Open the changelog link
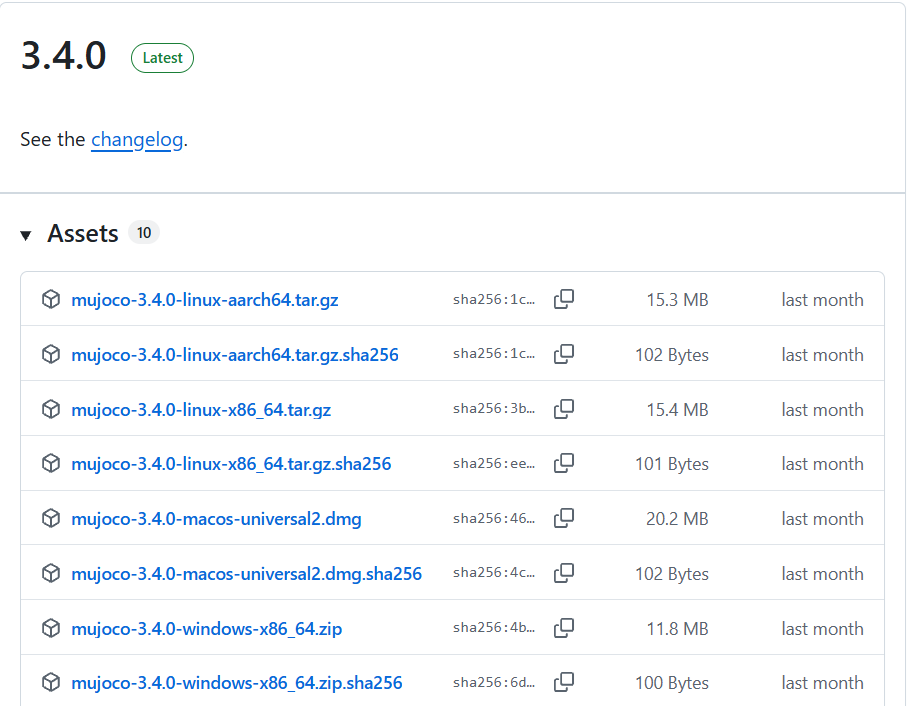The width and height of the screenshot is (909, 706). point(137,140)
